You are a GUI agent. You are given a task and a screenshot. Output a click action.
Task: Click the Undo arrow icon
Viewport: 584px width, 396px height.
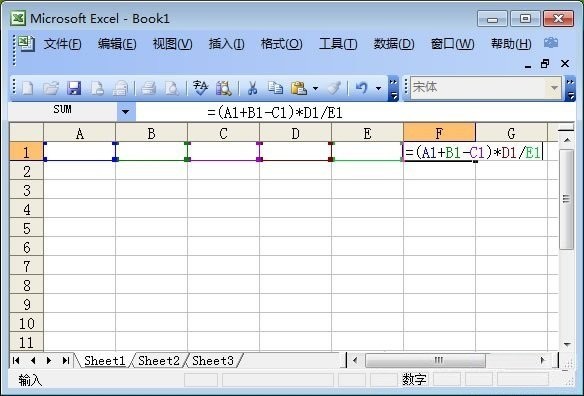361,88
